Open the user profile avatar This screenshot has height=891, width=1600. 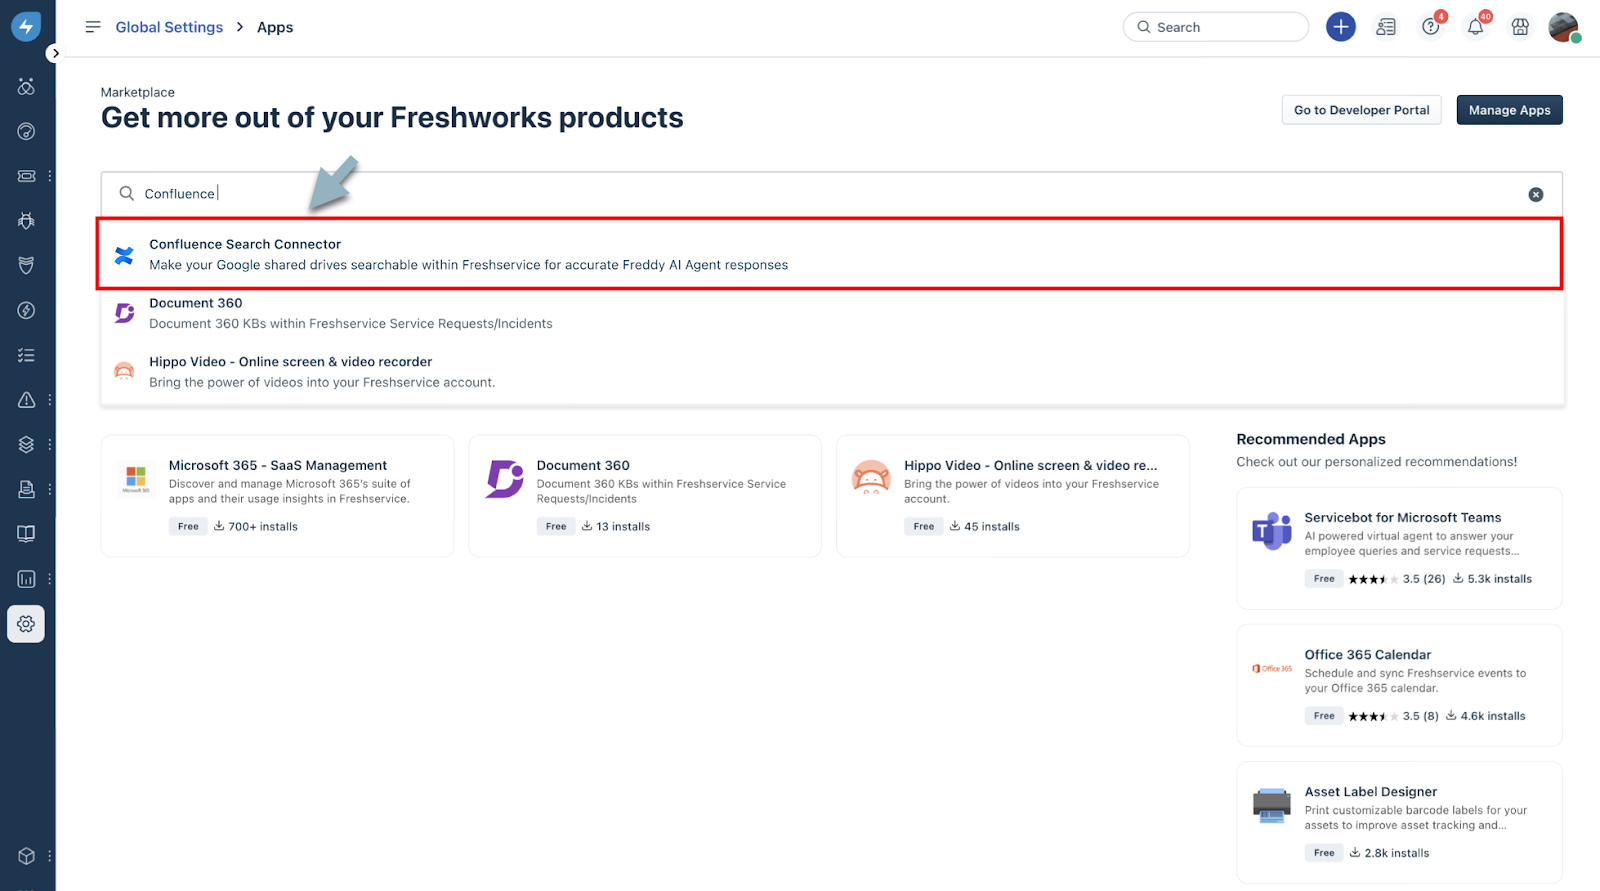[1564, 27]
